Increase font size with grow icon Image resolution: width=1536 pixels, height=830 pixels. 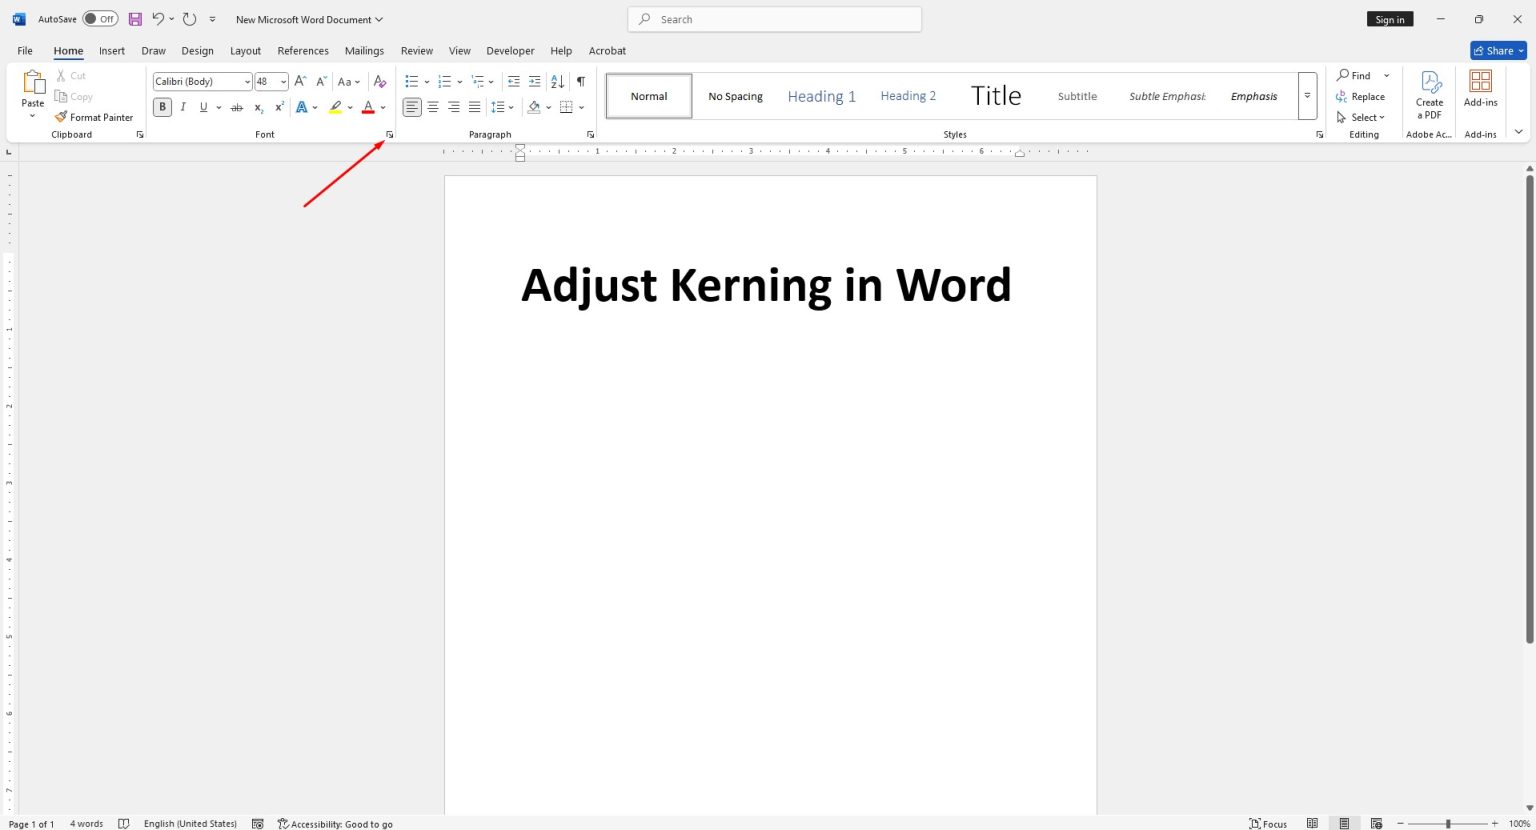click(300, 81)
